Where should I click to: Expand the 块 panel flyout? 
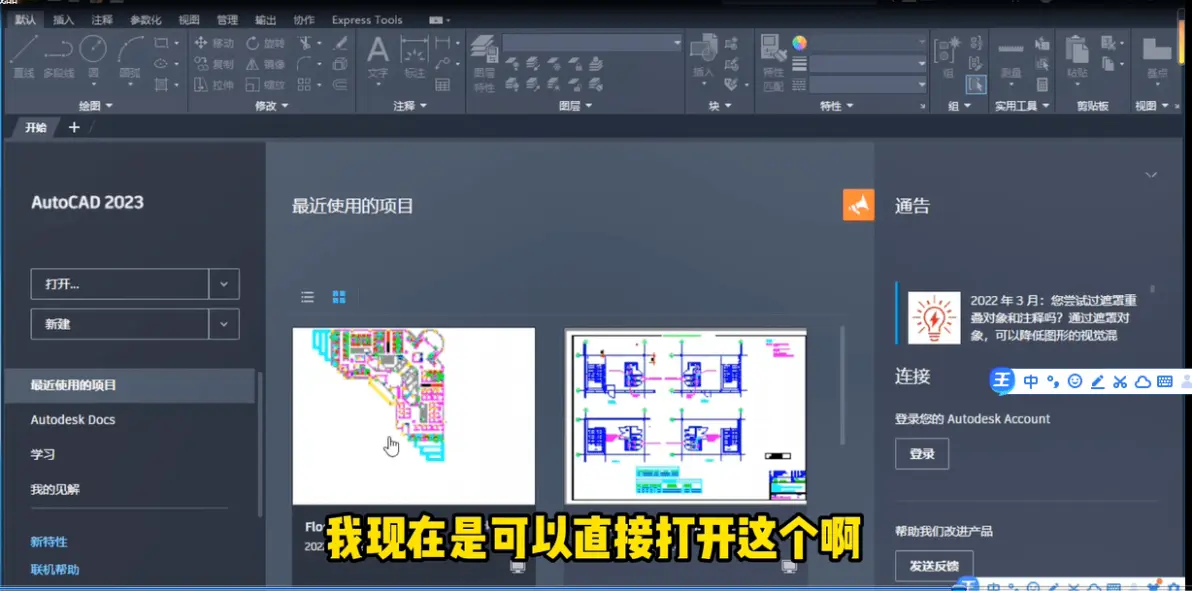718,106
